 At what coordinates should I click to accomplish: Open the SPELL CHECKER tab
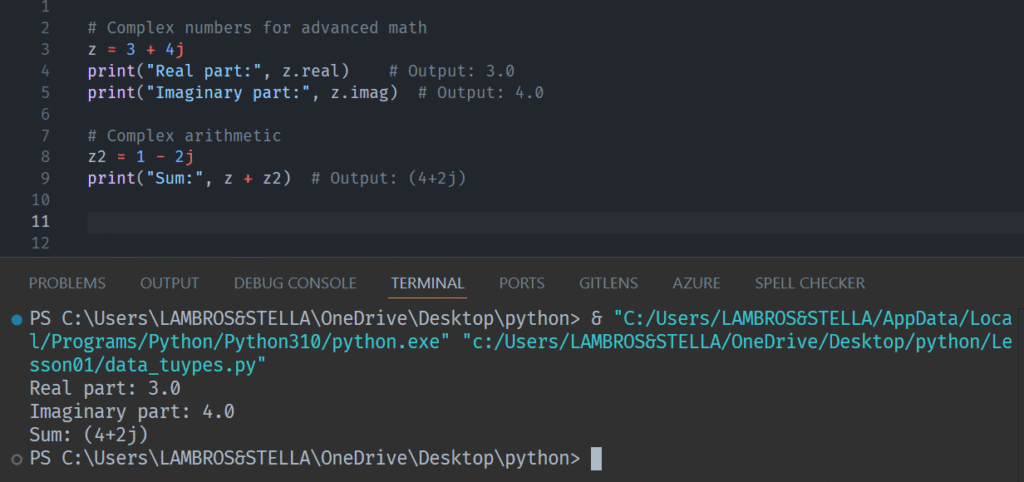click(x=809, y=283)
